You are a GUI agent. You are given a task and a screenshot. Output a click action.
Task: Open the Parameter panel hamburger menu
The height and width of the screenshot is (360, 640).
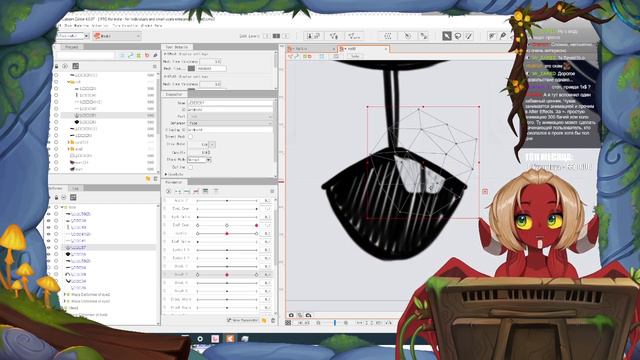pyautogui.click(x=272, y=191)
